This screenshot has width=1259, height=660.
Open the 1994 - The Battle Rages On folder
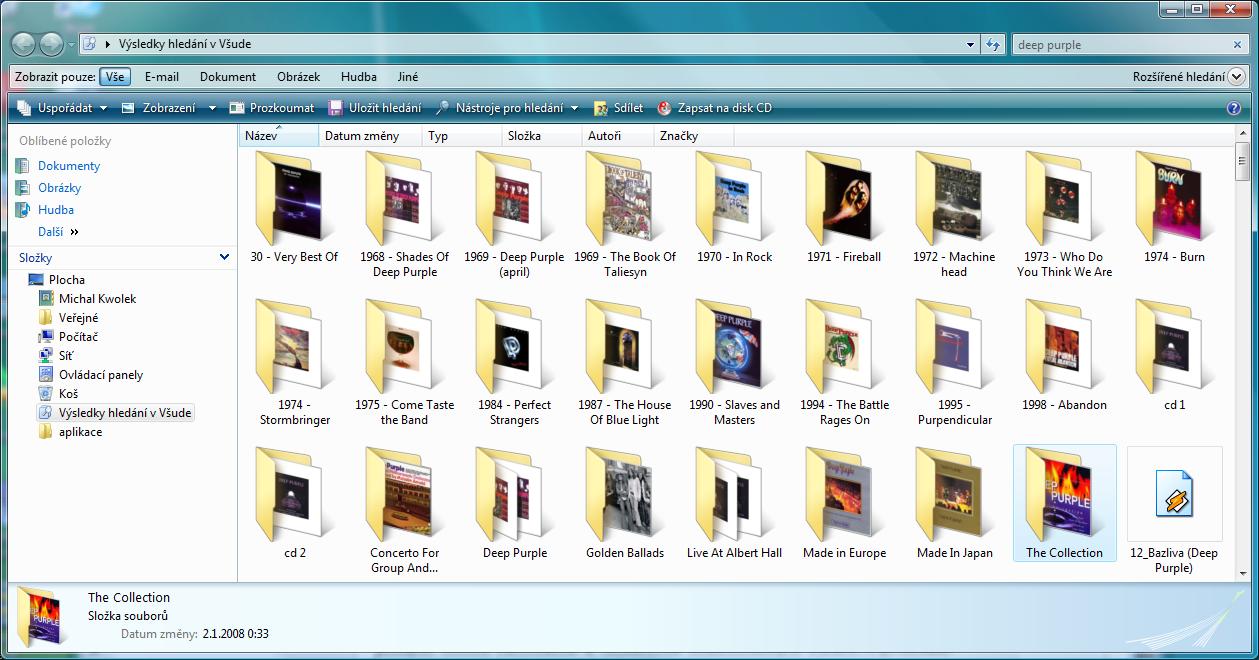tap(844, 363)
